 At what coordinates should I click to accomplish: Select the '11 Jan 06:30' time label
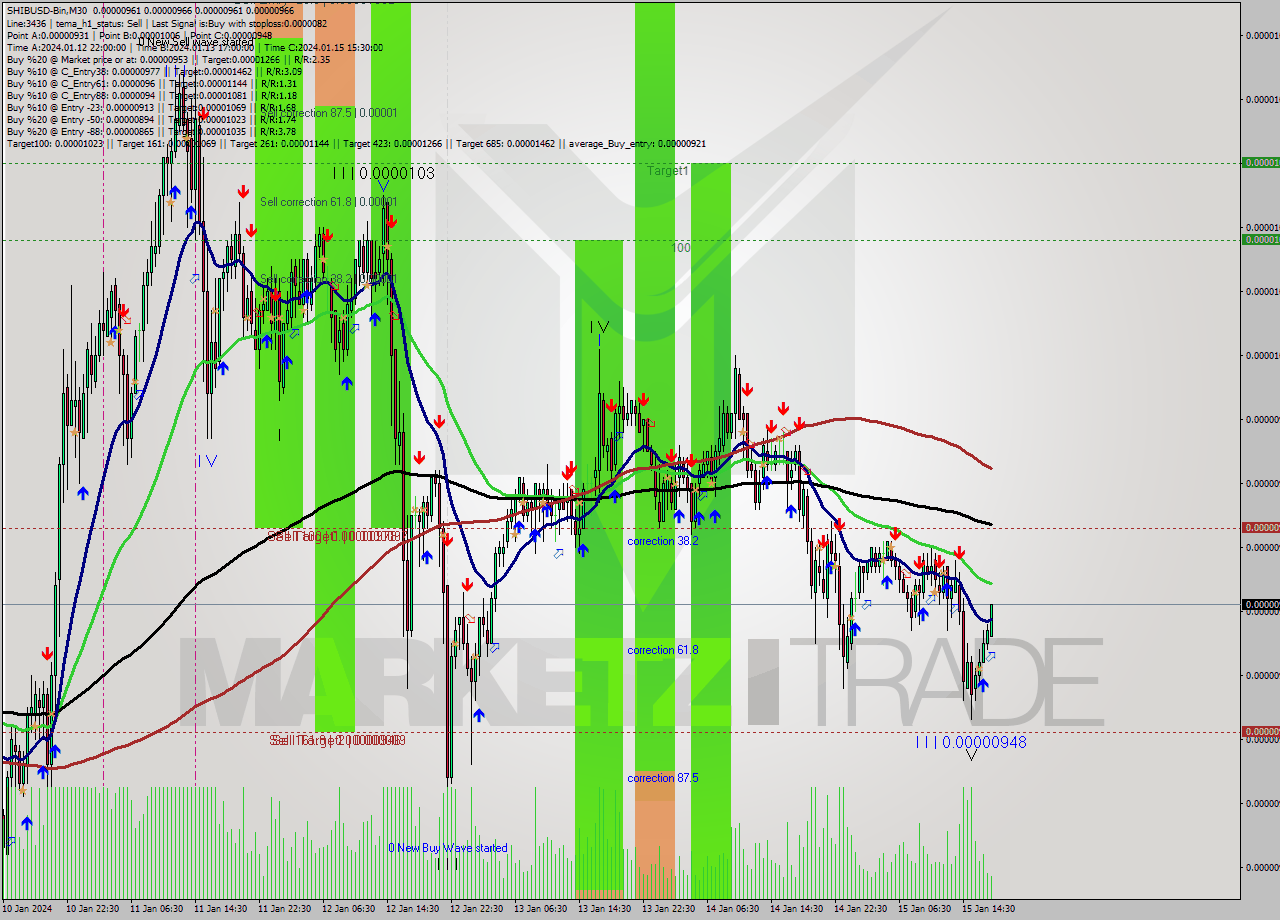pos(156,909)
